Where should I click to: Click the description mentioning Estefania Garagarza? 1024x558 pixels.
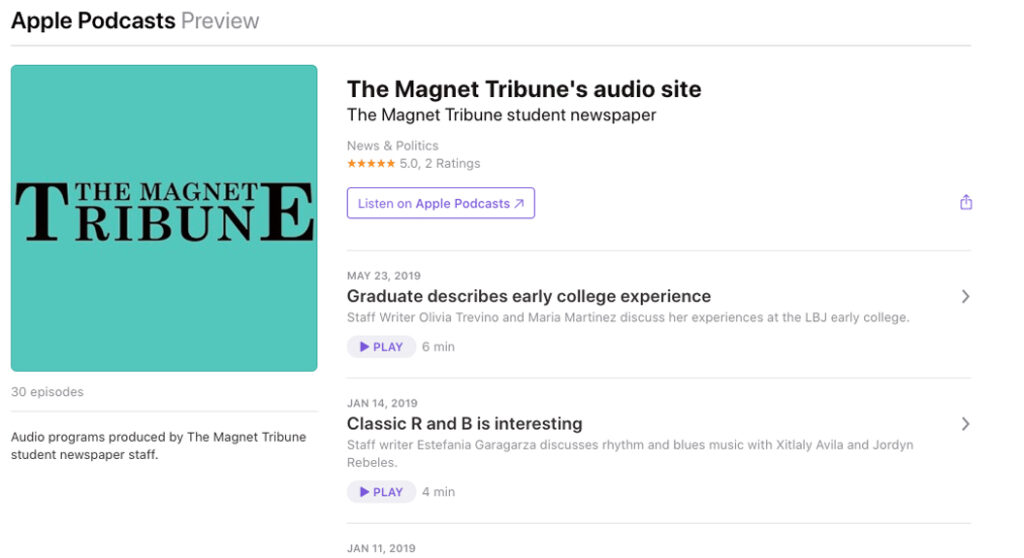[629, 445]
